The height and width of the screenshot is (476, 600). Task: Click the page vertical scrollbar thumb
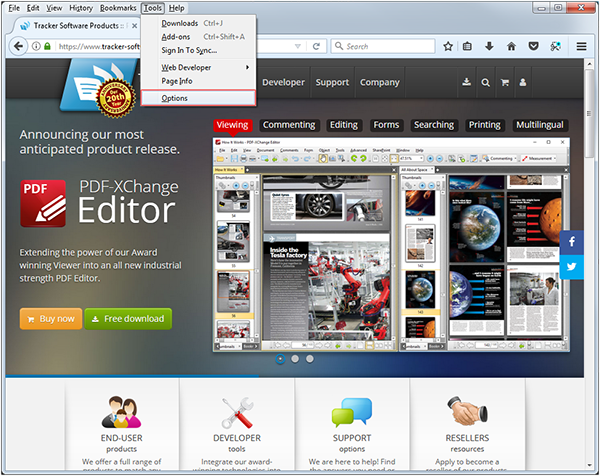point(589,114)
